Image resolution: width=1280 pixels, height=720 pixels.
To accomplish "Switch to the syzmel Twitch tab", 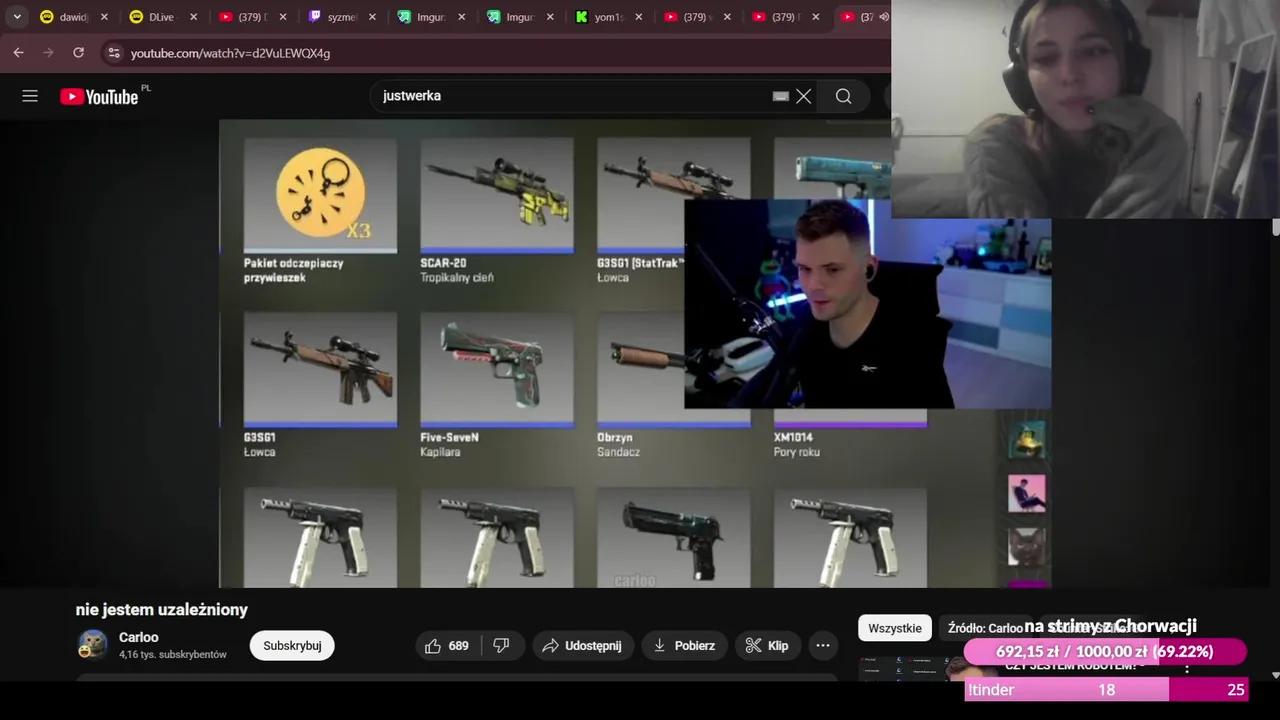I will (332, 17).
